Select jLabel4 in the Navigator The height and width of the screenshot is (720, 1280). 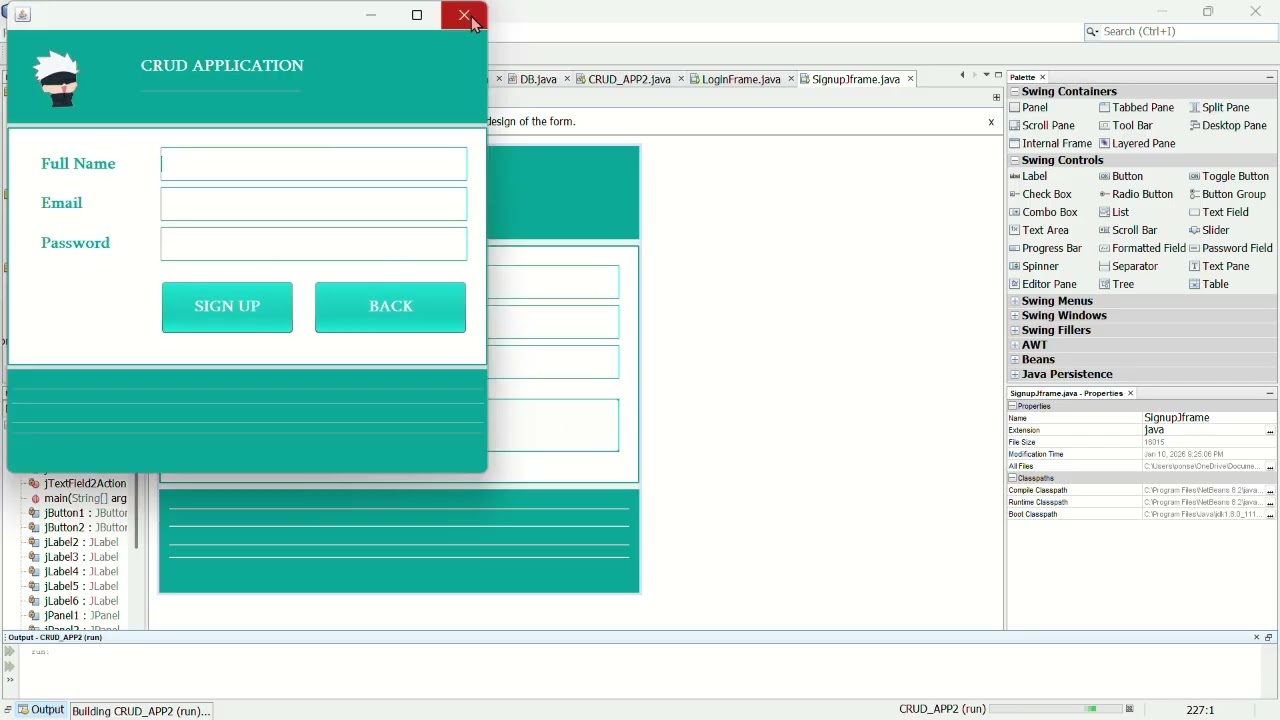pyautogui.click(x=74, y=572)
